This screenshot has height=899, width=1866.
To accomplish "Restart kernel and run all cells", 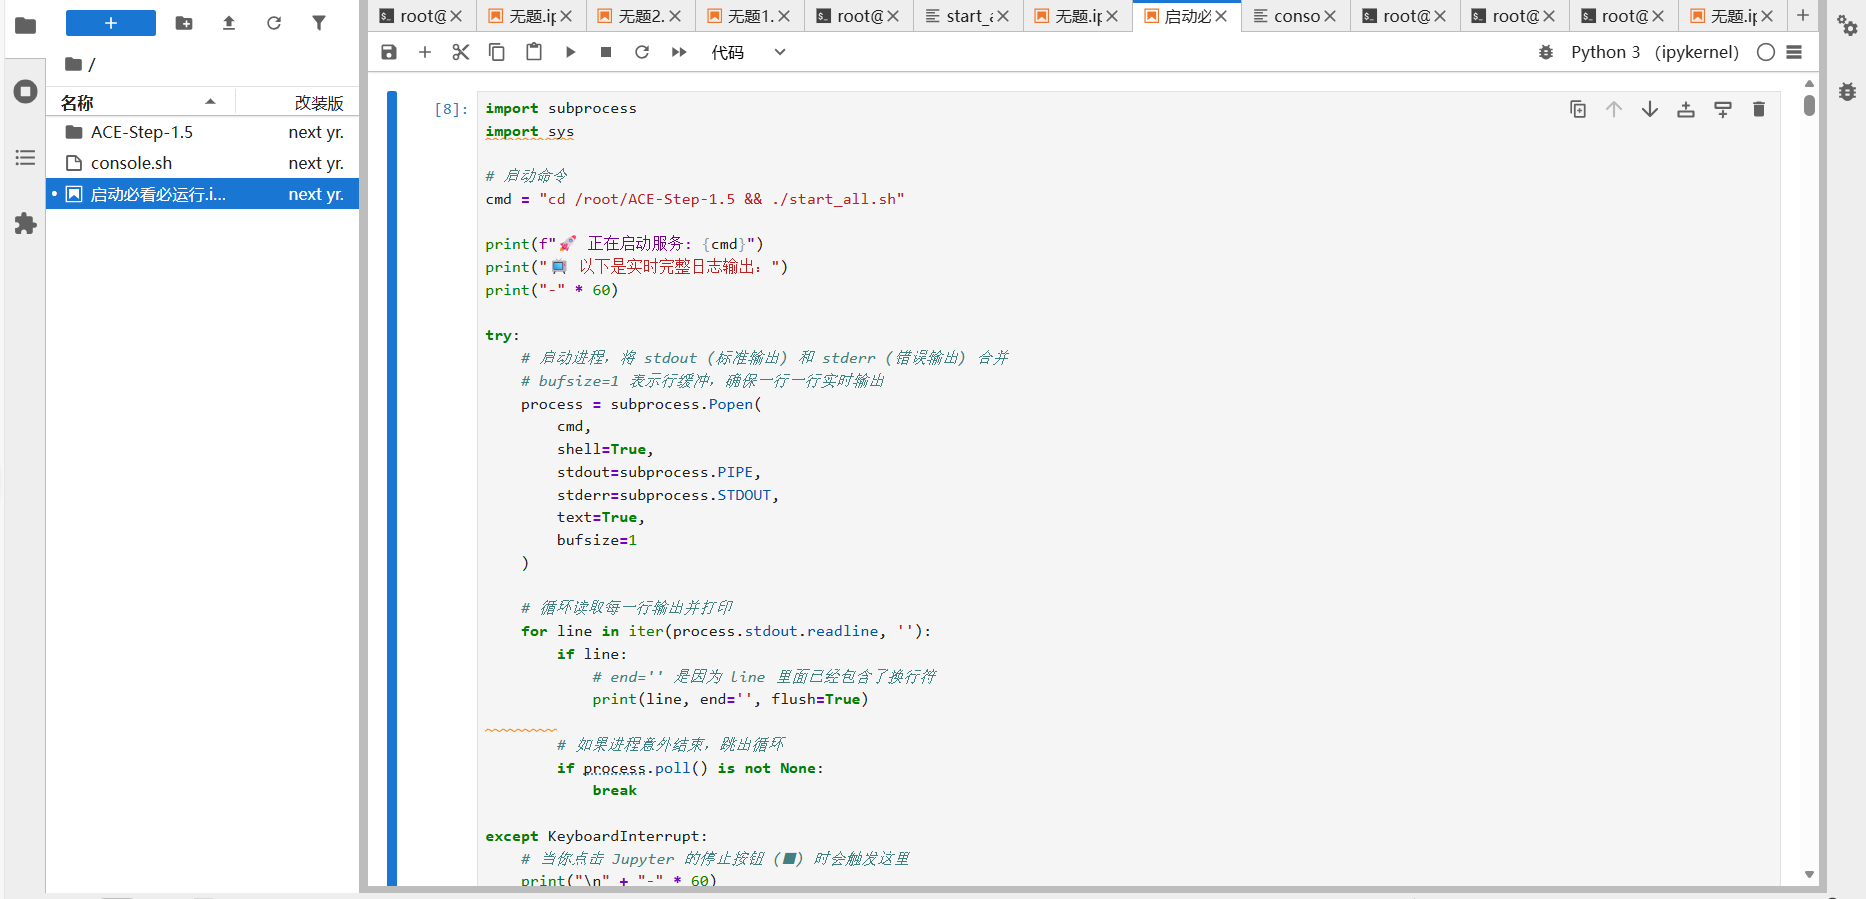I will tap(679, 52).
